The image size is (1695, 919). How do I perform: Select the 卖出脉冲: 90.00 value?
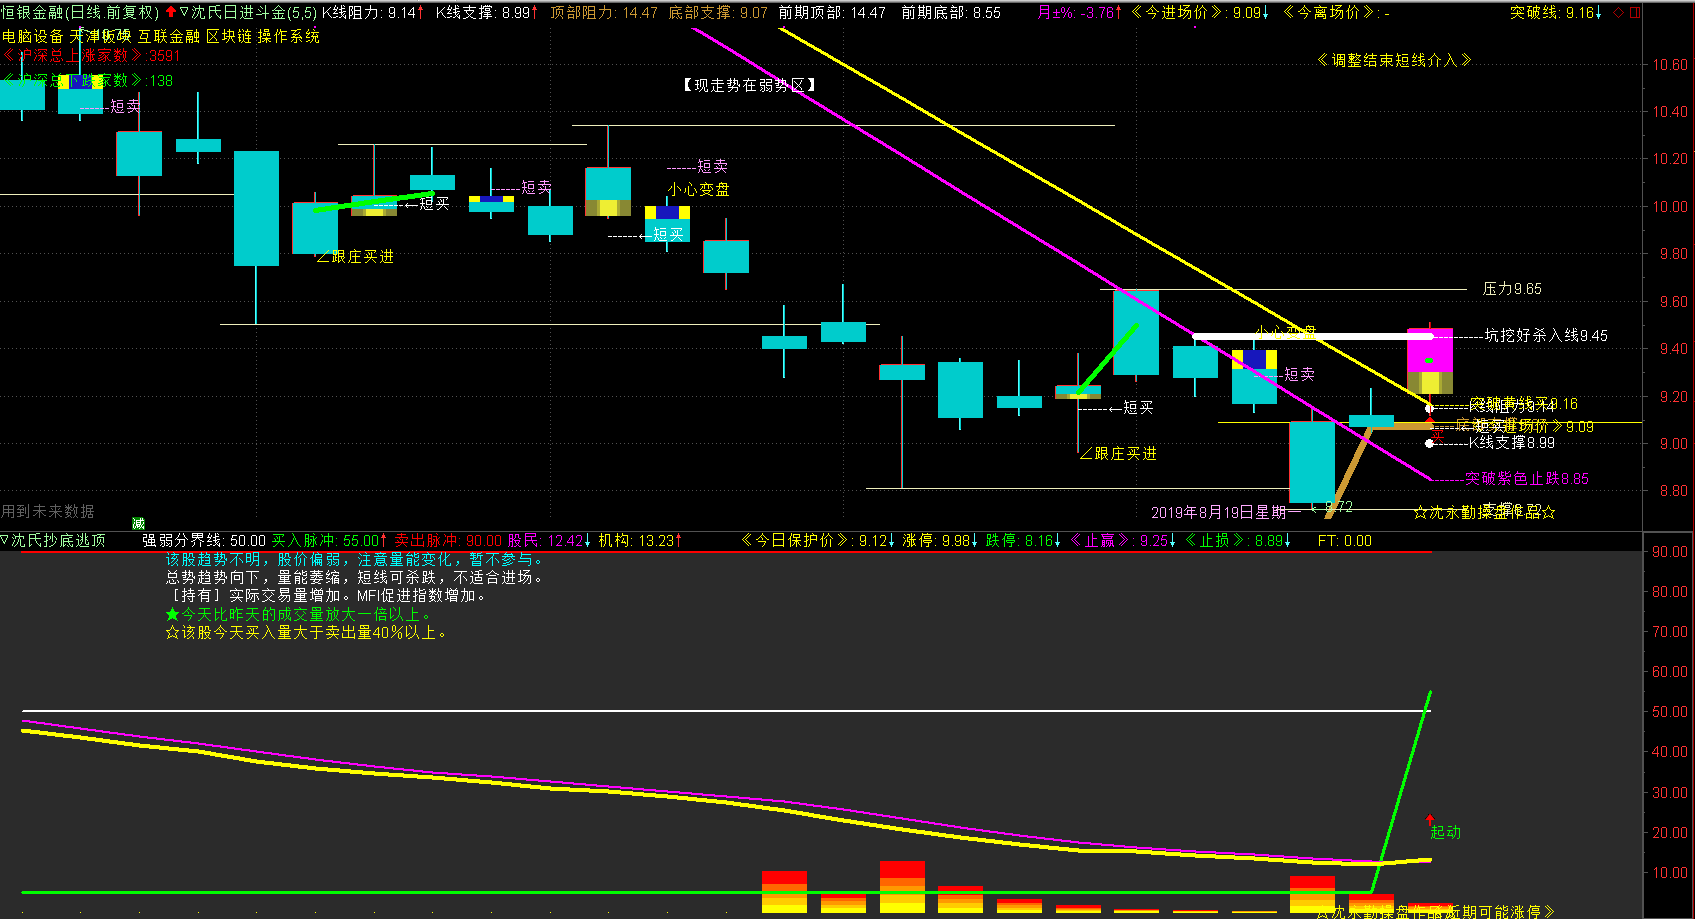(449, 541)
